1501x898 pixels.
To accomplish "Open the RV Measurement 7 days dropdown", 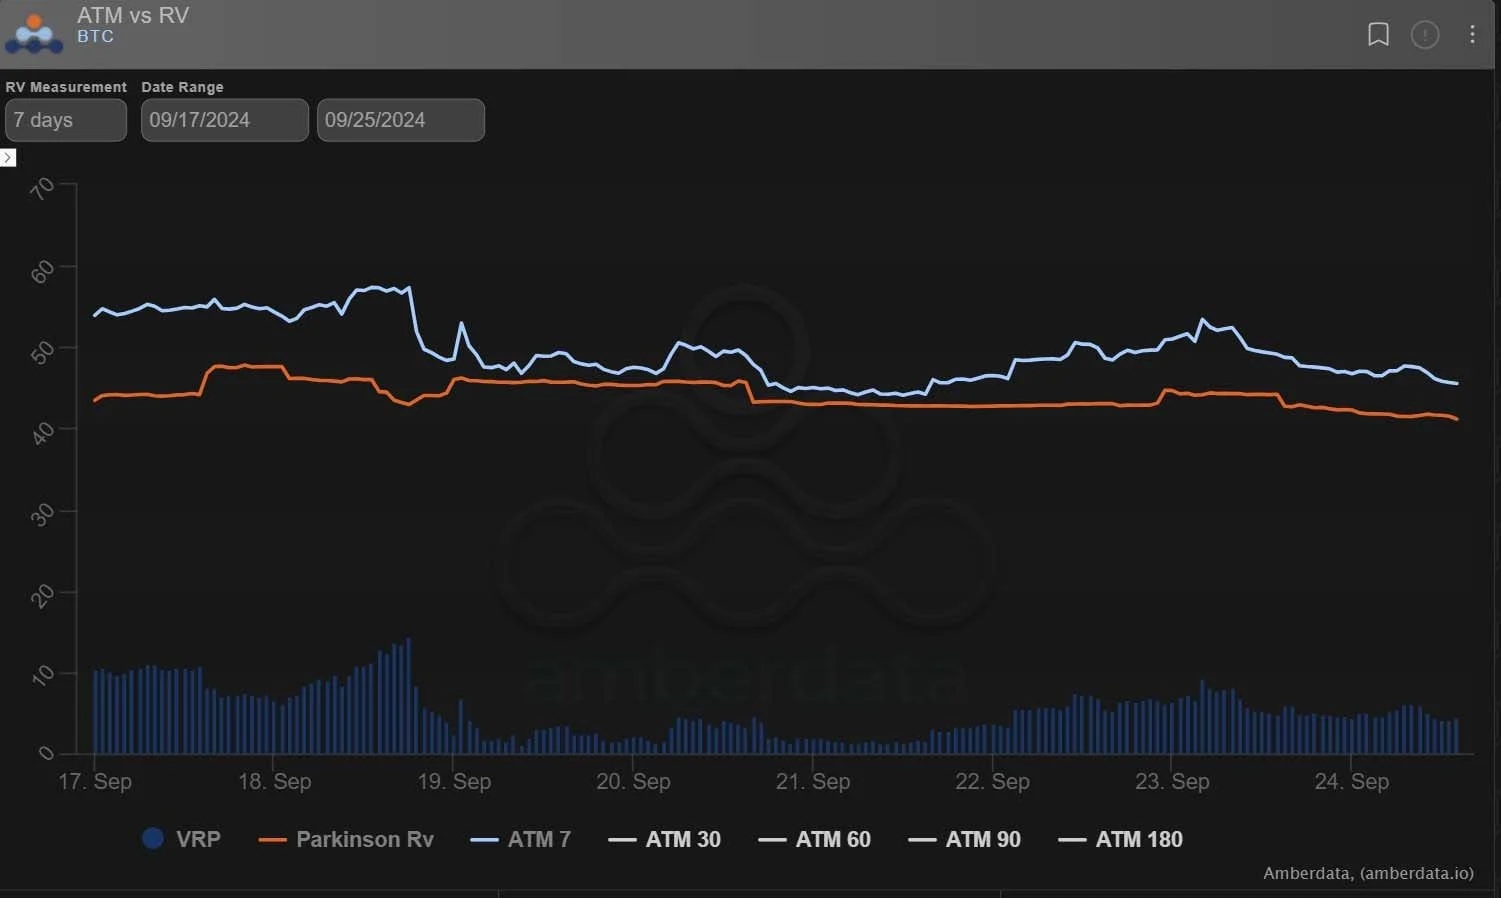I will (66, 120).
